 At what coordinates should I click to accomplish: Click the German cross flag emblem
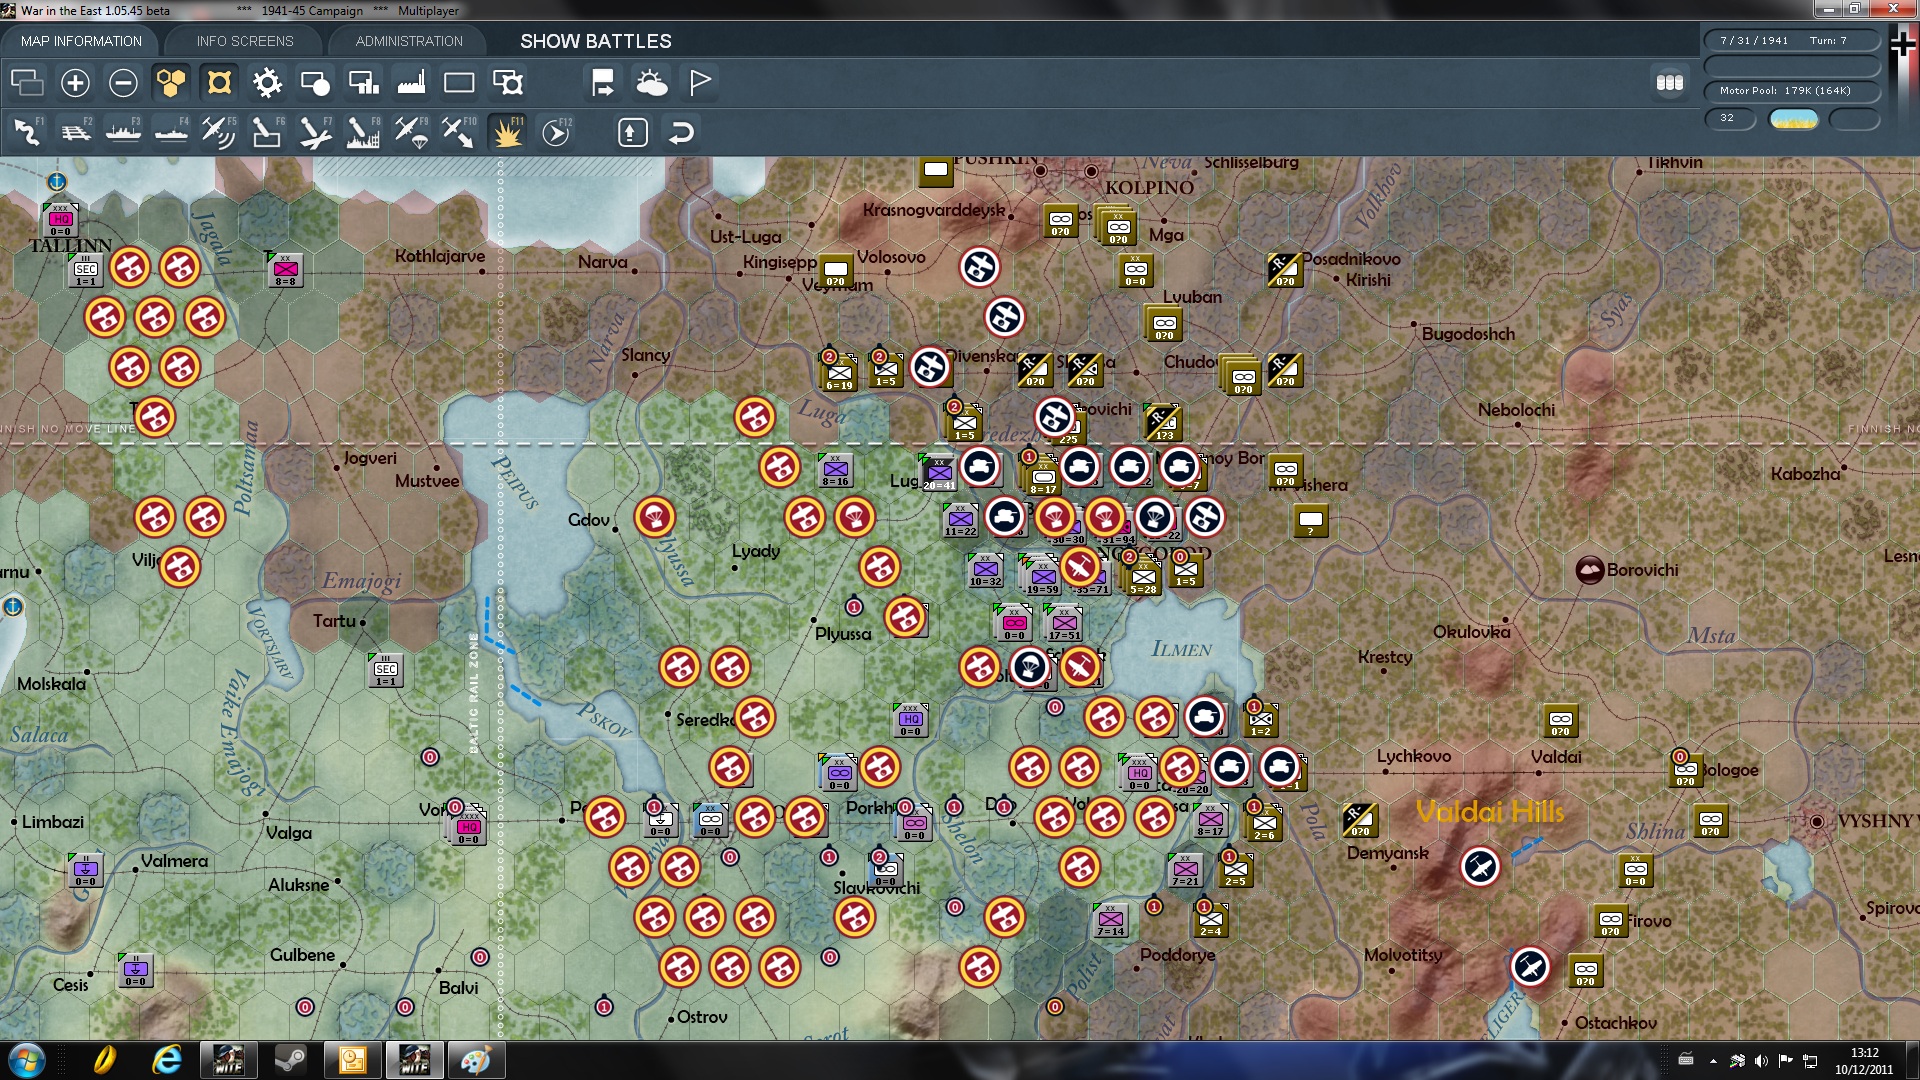tap(1902, 44)
